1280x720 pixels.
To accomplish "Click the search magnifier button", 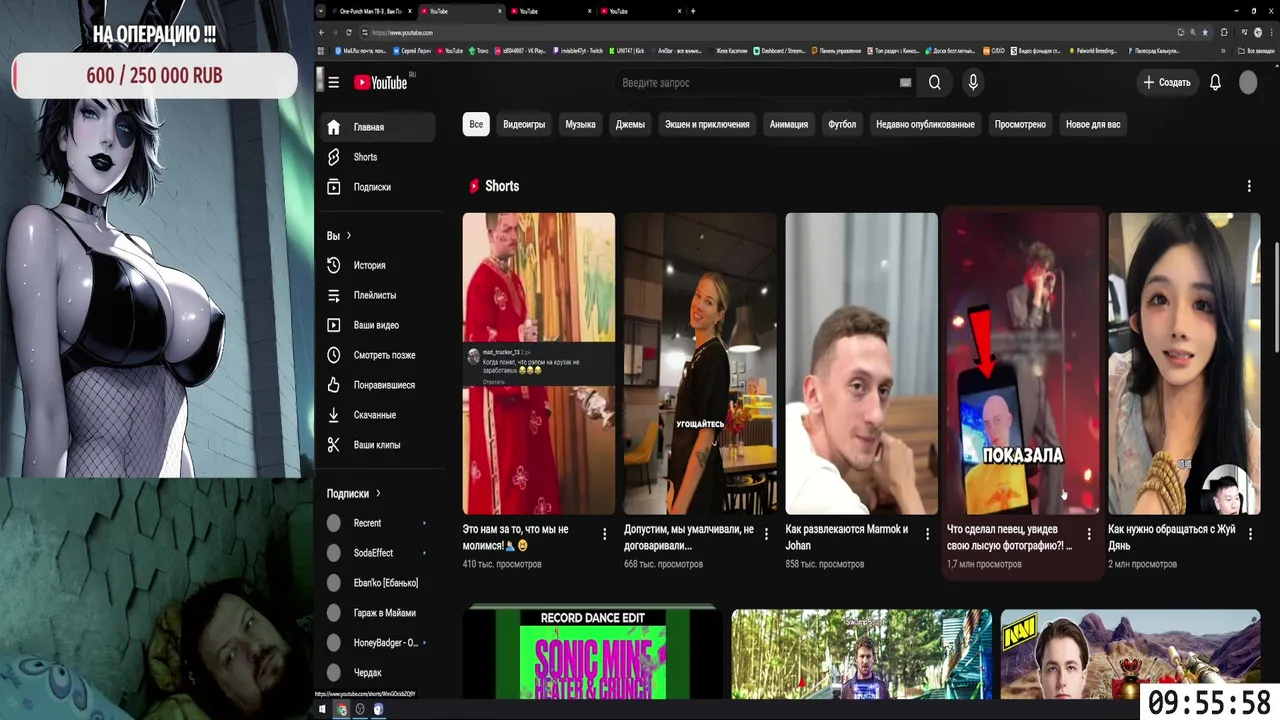I will (x=934, y=83).
